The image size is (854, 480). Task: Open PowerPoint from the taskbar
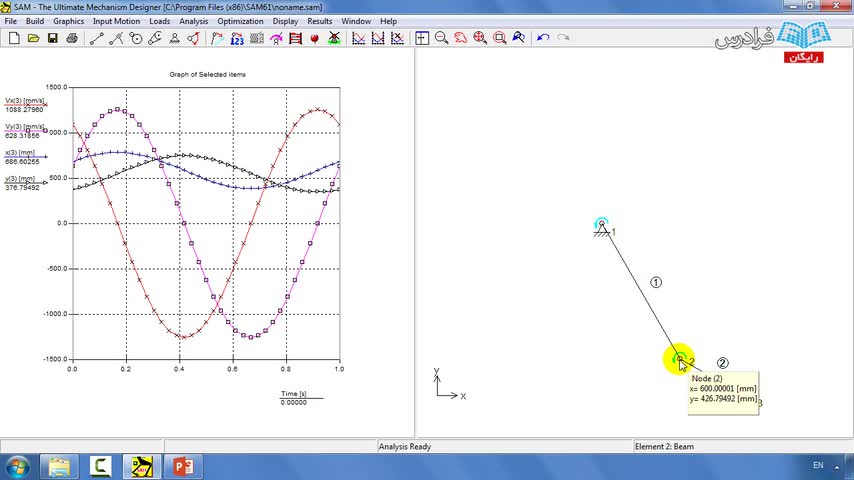click(183, 467)
